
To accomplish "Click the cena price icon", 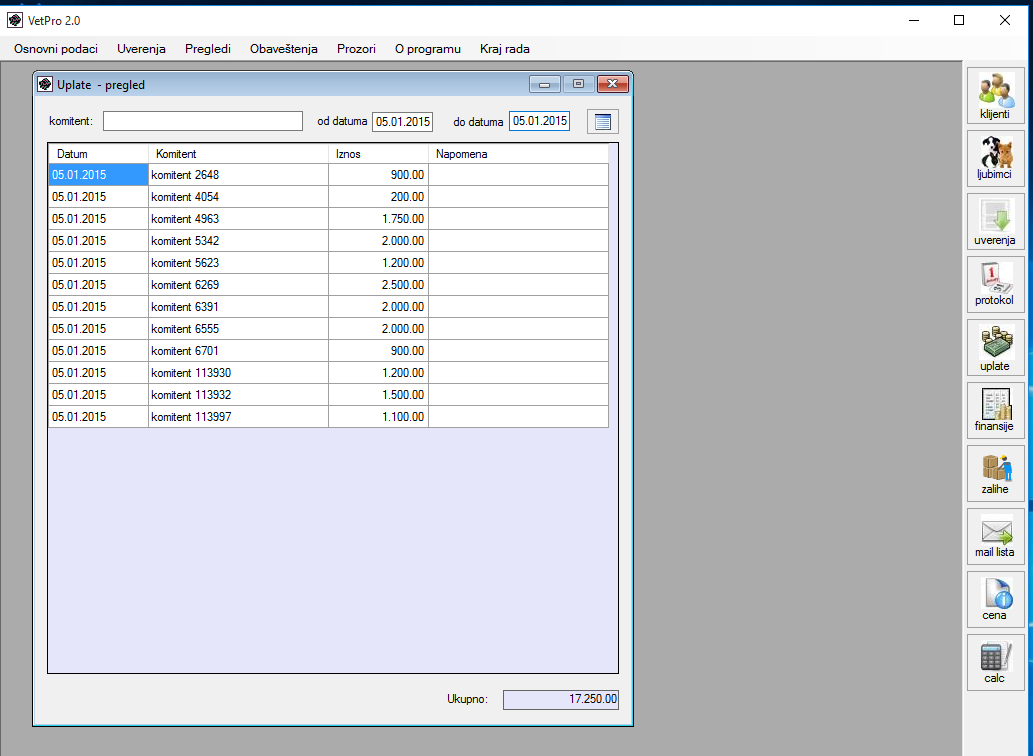I will click(x=995, y=600).
